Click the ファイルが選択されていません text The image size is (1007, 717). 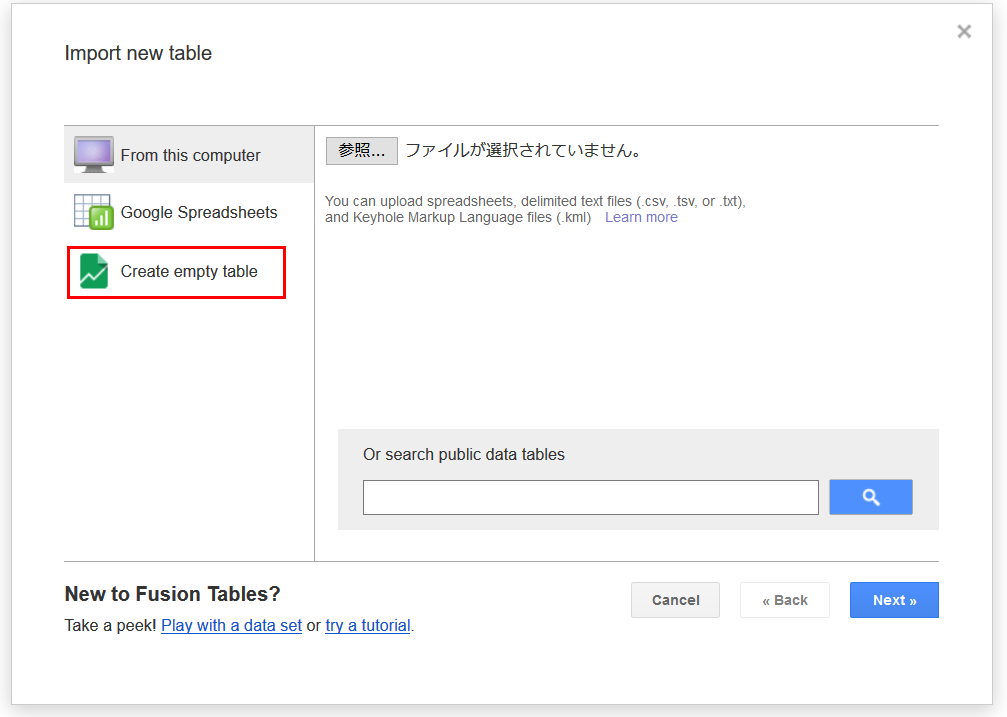523,150
